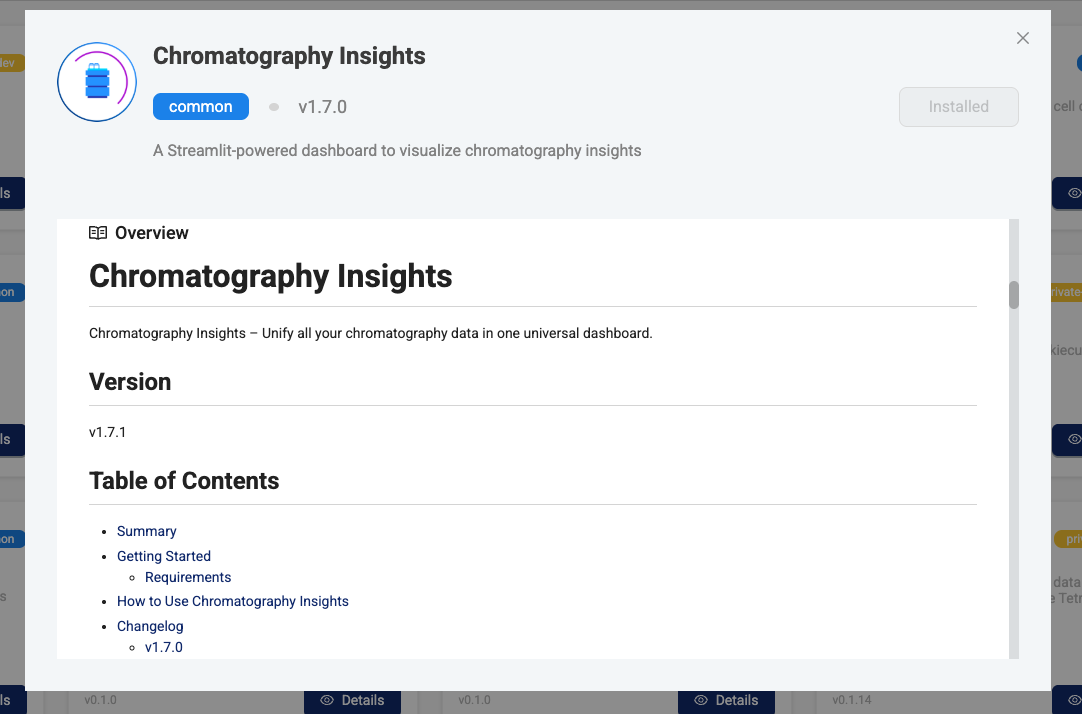Click the Overview book icon

point(98,233)
